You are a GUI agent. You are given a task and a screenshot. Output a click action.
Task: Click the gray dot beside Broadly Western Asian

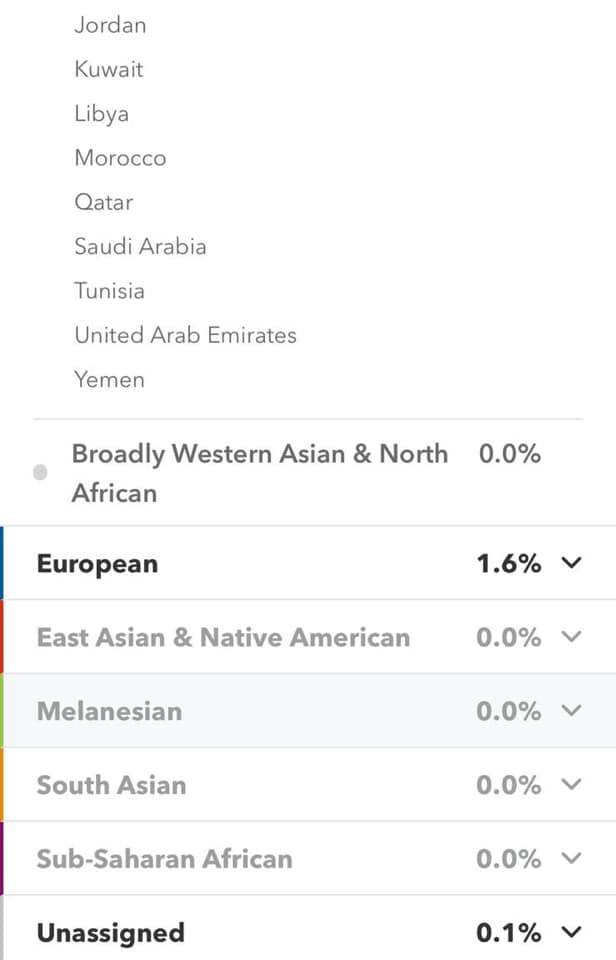click(40, 473)
